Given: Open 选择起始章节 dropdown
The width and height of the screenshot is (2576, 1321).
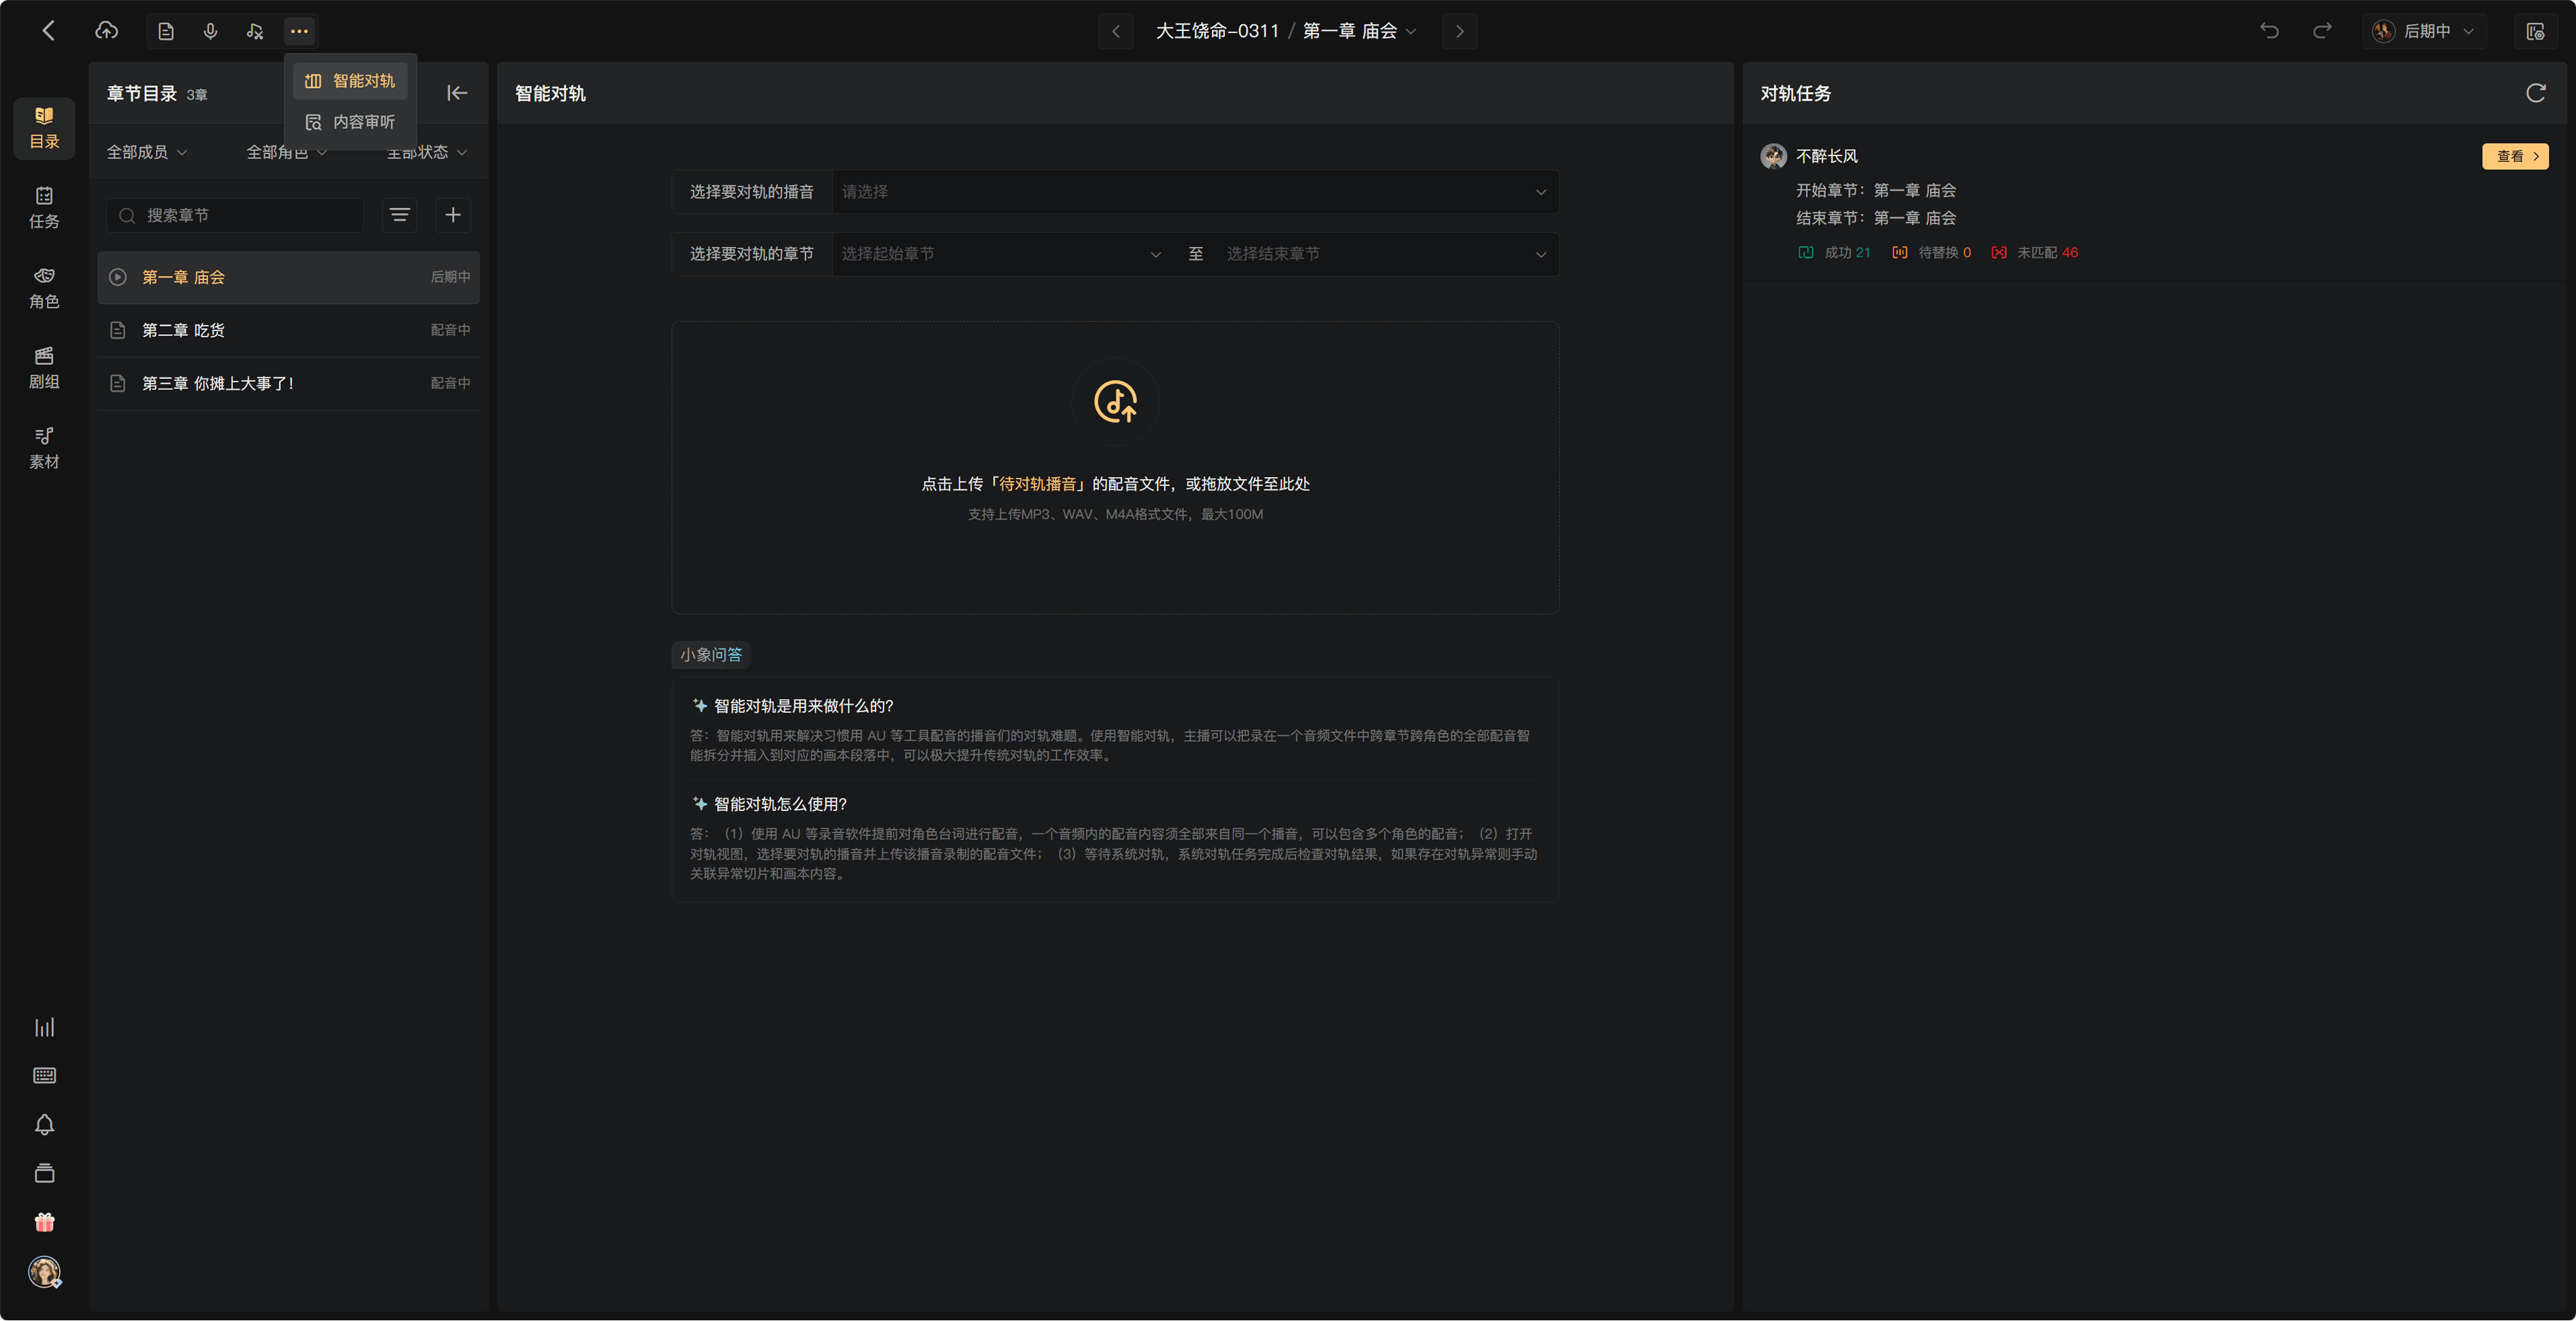Looking at the screenshot, I should pyautogui.click(x=1002, y=254).
